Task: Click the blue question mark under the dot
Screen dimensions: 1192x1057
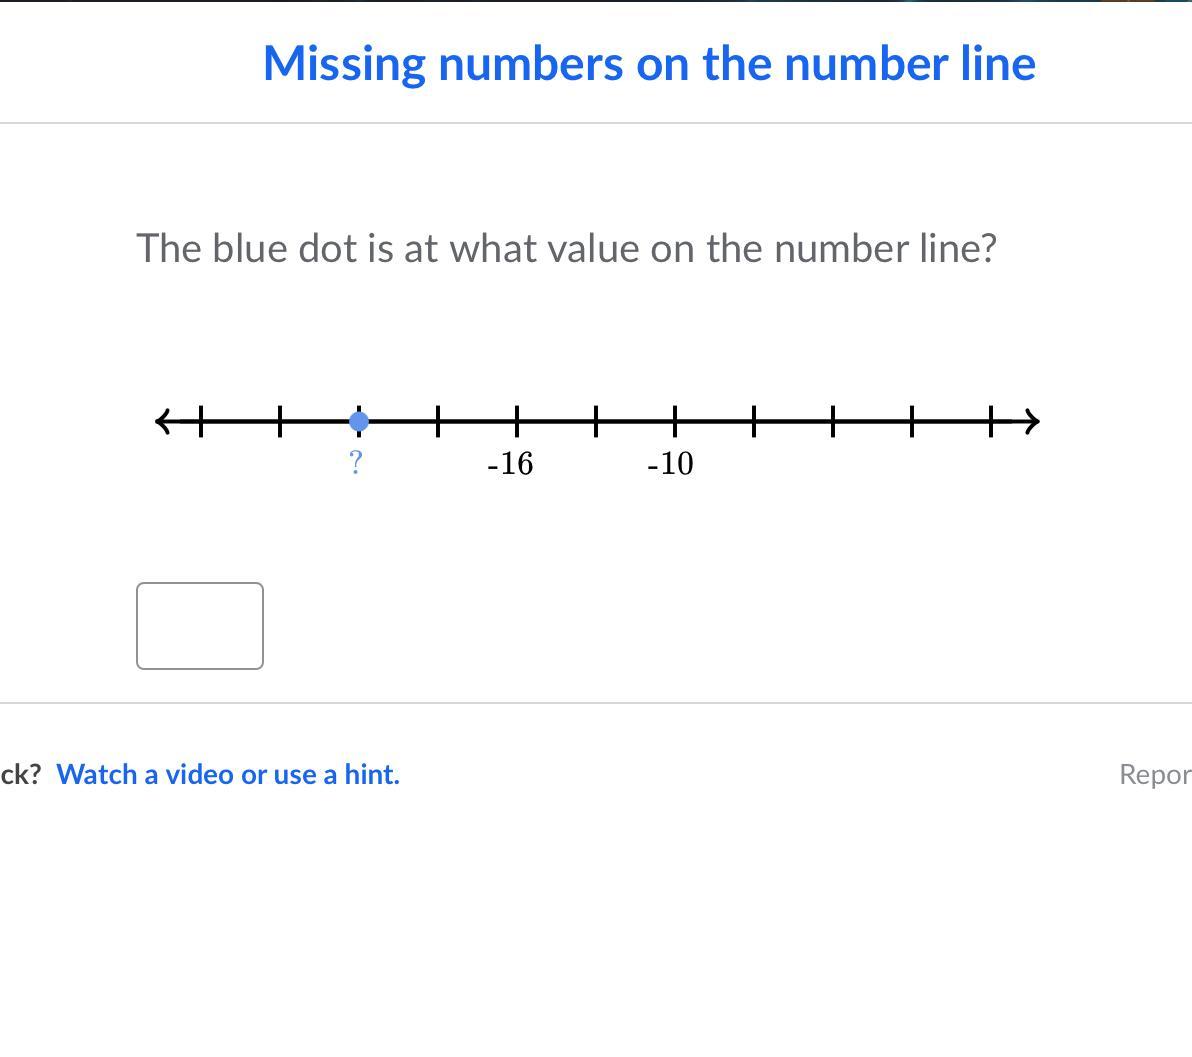Action: 355,463
